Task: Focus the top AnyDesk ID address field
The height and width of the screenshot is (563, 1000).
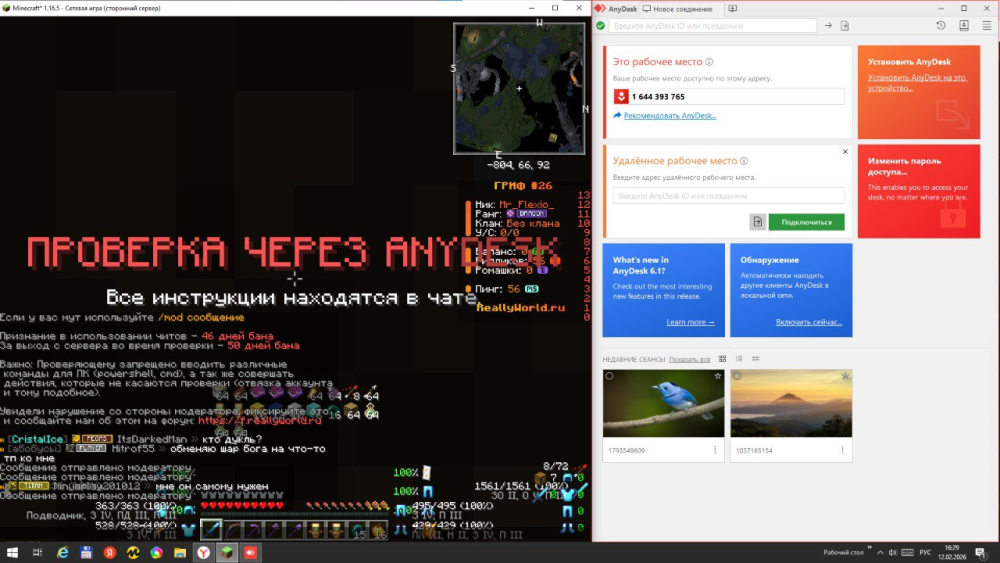Action: (712, 26)
